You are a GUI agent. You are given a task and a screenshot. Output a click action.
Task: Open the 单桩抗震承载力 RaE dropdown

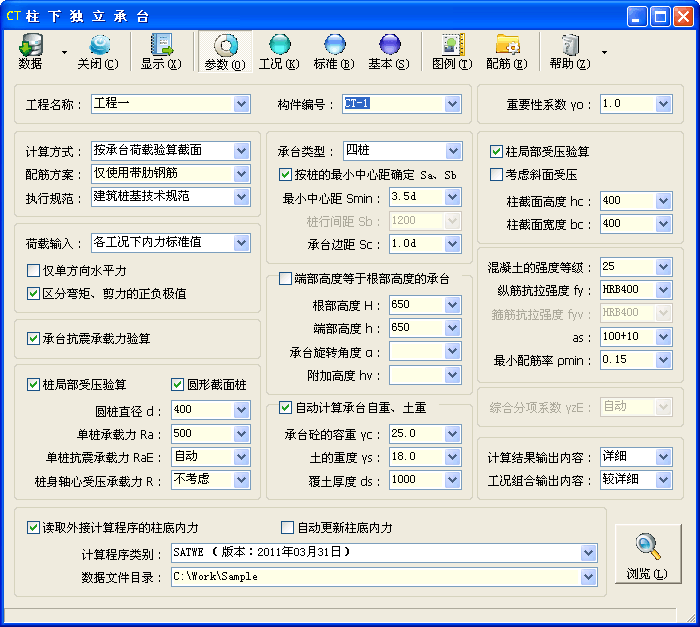(242, 456)
